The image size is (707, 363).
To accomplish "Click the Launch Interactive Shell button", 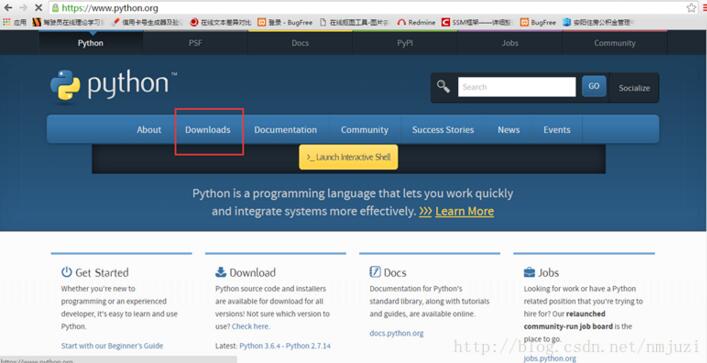I will click(349, 157).
